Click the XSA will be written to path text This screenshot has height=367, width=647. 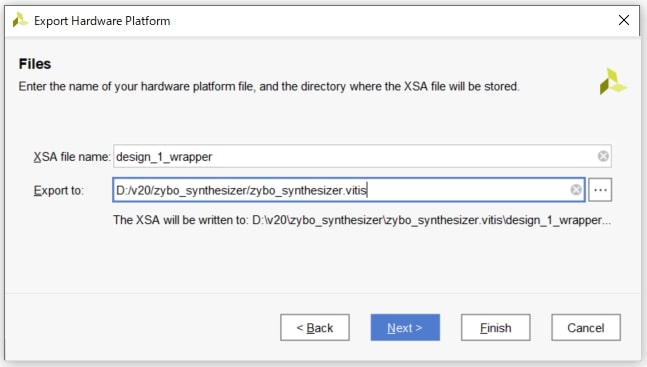pos(362,220)
